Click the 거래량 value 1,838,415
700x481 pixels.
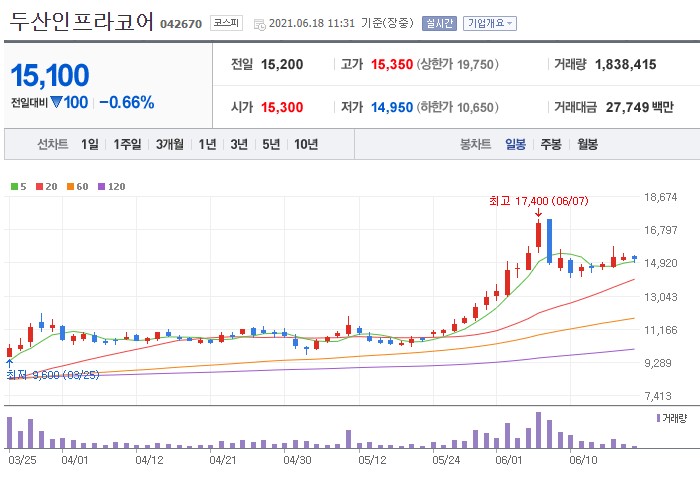pyautogui.click(x=625, y=64)
